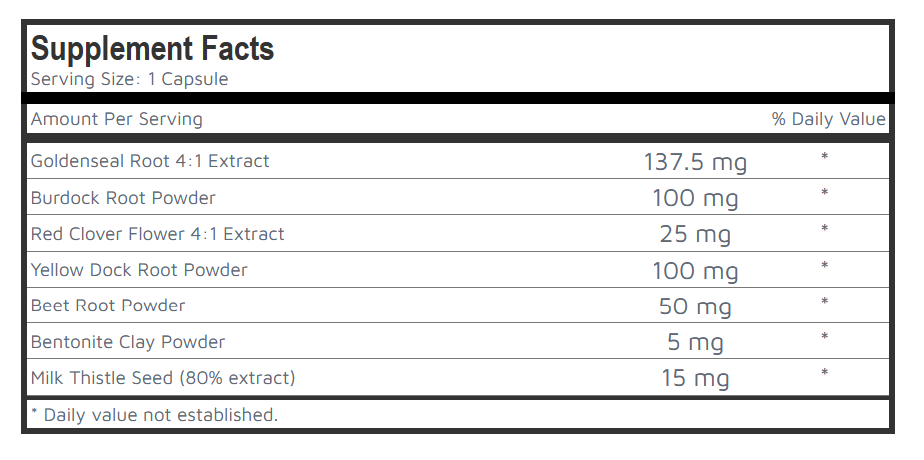This screenshot has width=924, height=460.
Task: Click the 25 mg amount value
Action: pyautogui.click(x=695, y=235)
